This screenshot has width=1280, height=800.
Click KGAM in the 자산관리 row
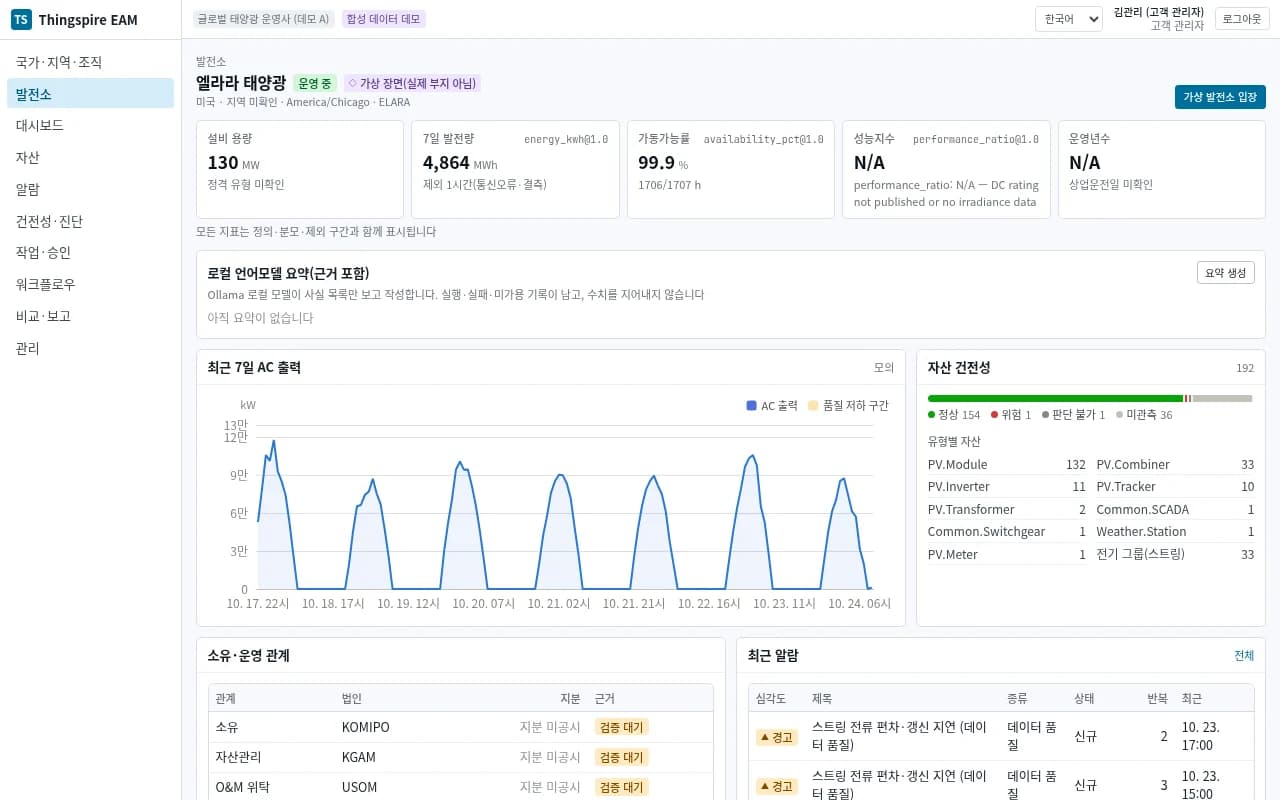[358, 757]
